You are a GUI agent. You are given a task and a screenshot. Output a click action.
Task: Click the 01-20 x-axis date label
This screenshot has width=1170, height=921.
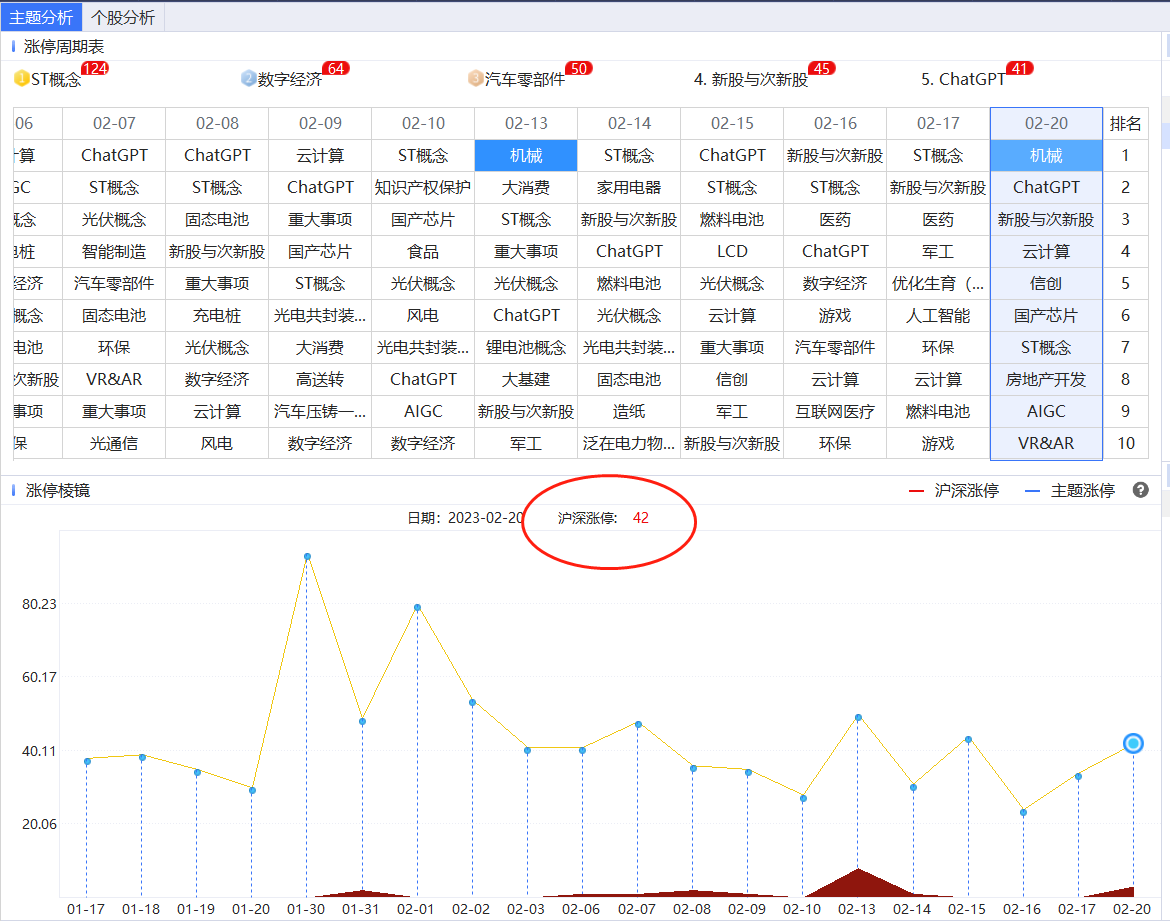pyautogui.click(x=251, y=909)
